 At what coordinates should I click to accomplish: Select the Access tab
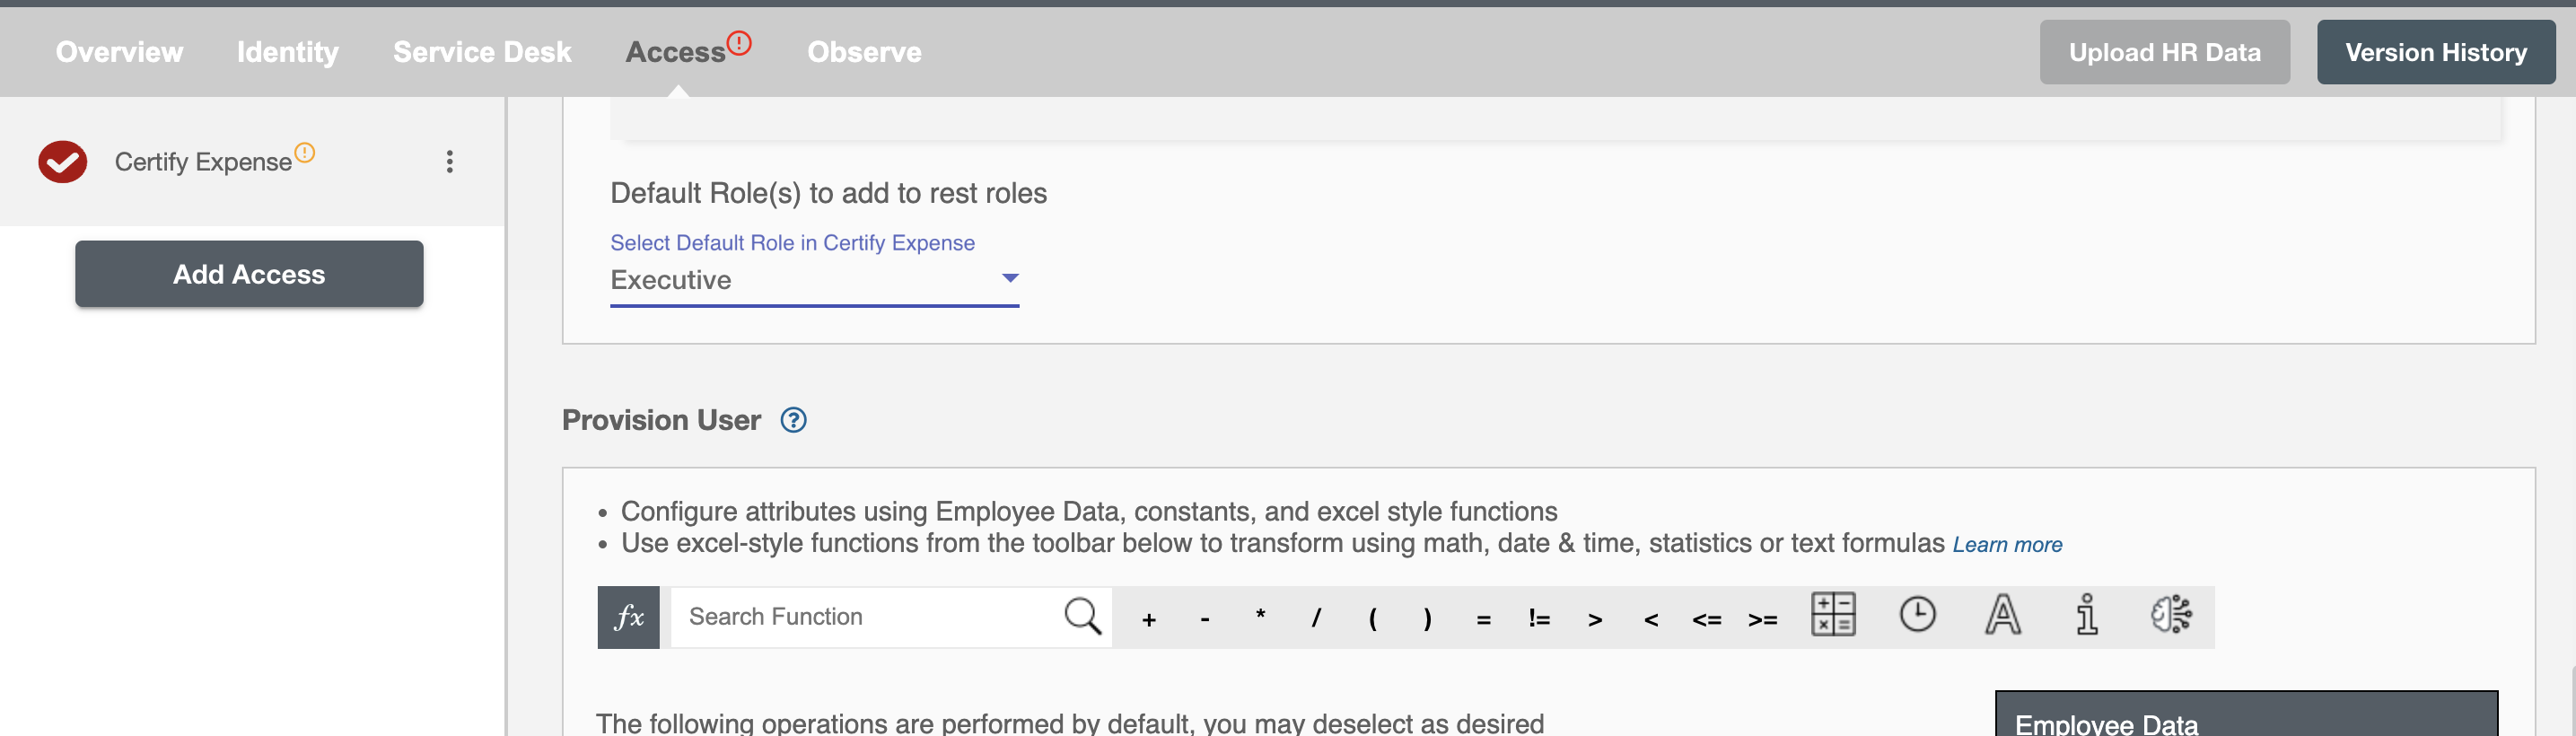coord(675,52)
